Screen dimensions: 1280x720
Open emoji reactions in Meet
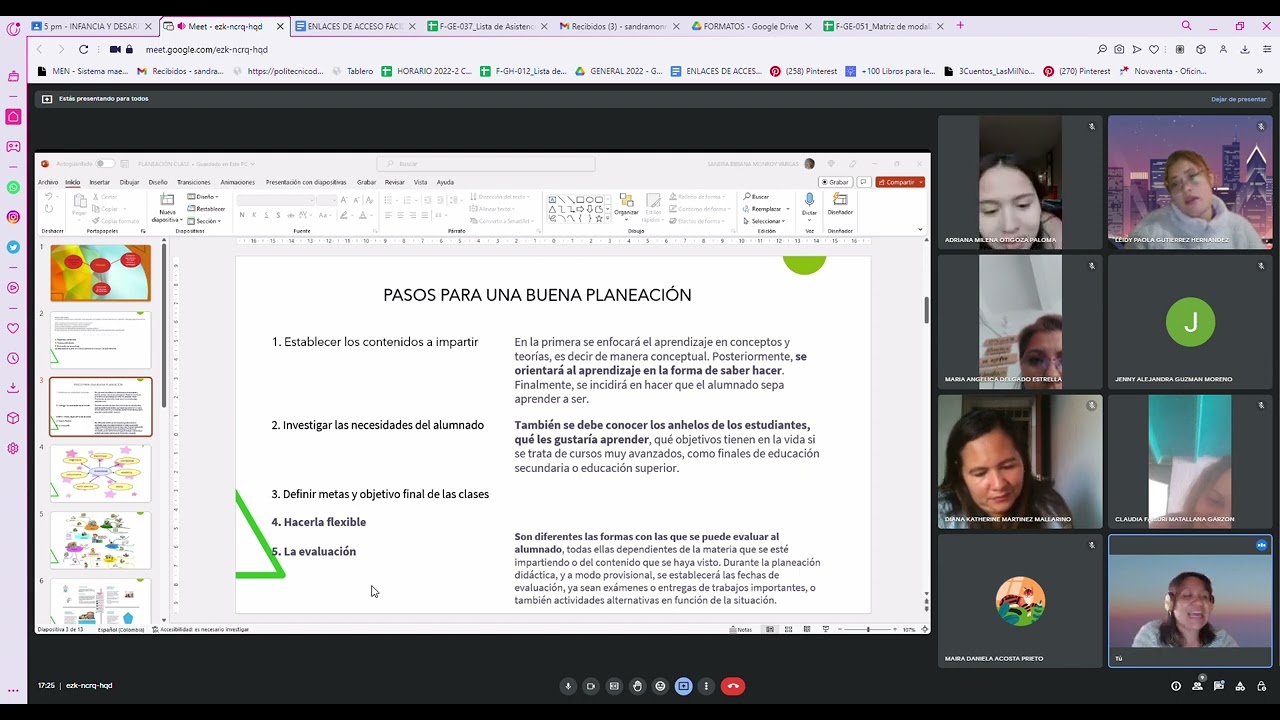click(x=660, y=686)
